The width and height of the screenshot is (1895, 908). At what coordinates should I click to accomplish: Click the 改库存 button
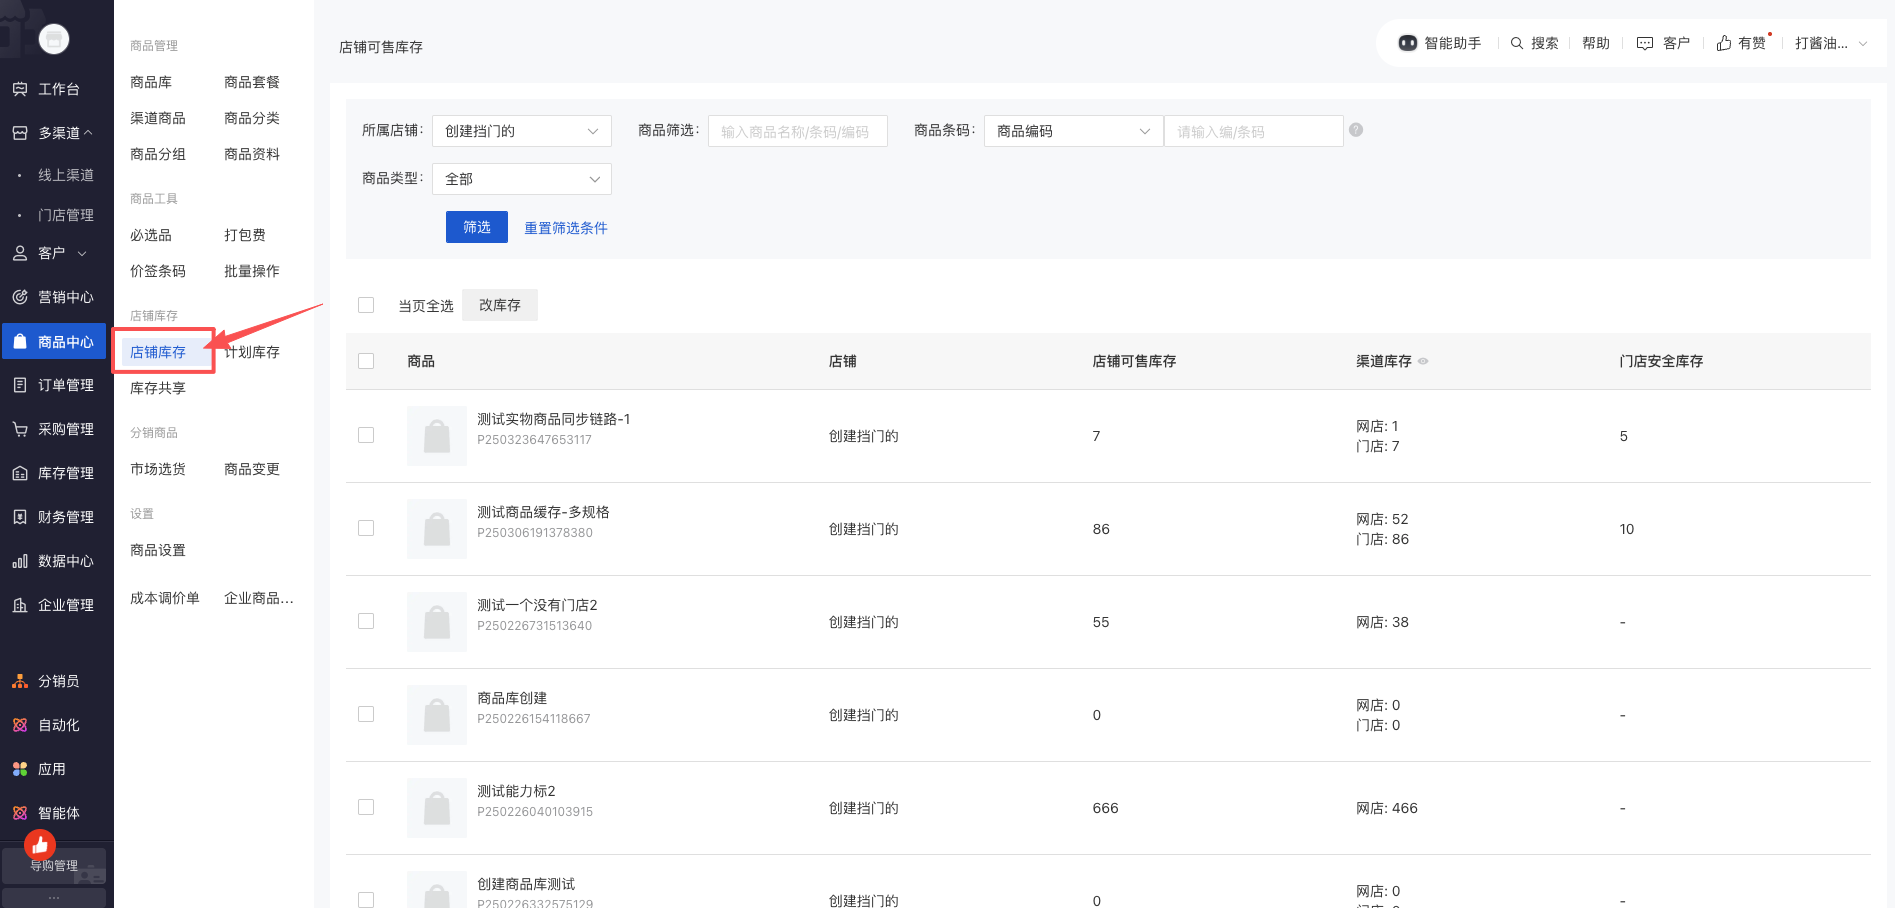499,305
